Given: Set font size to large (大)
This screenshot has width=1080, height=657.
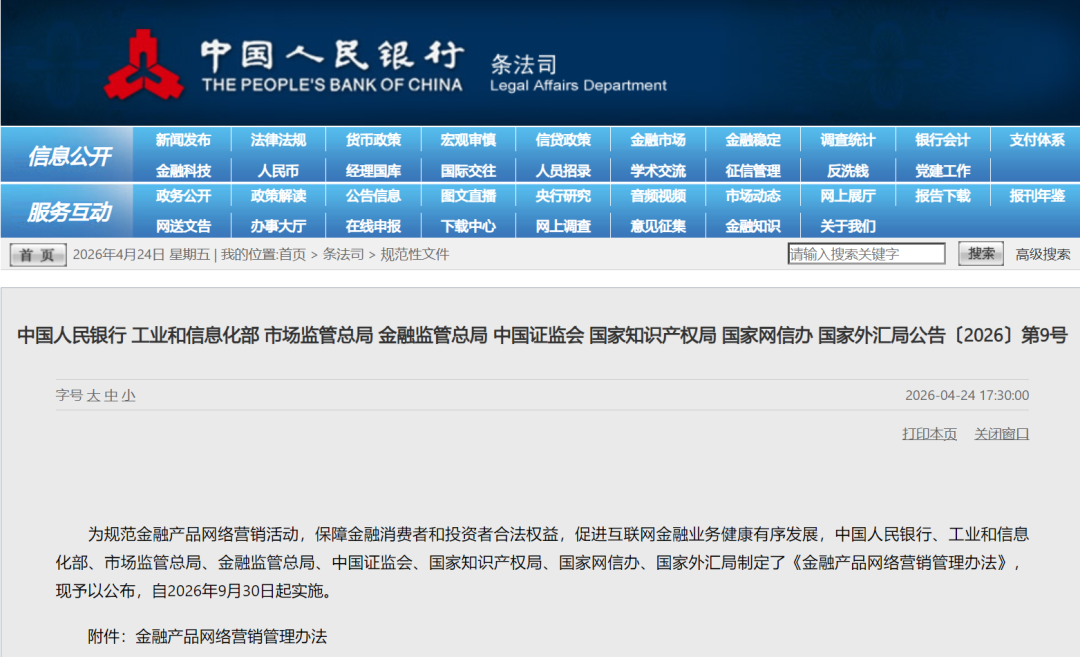Looking at the screenshot, I should (94, 396).
